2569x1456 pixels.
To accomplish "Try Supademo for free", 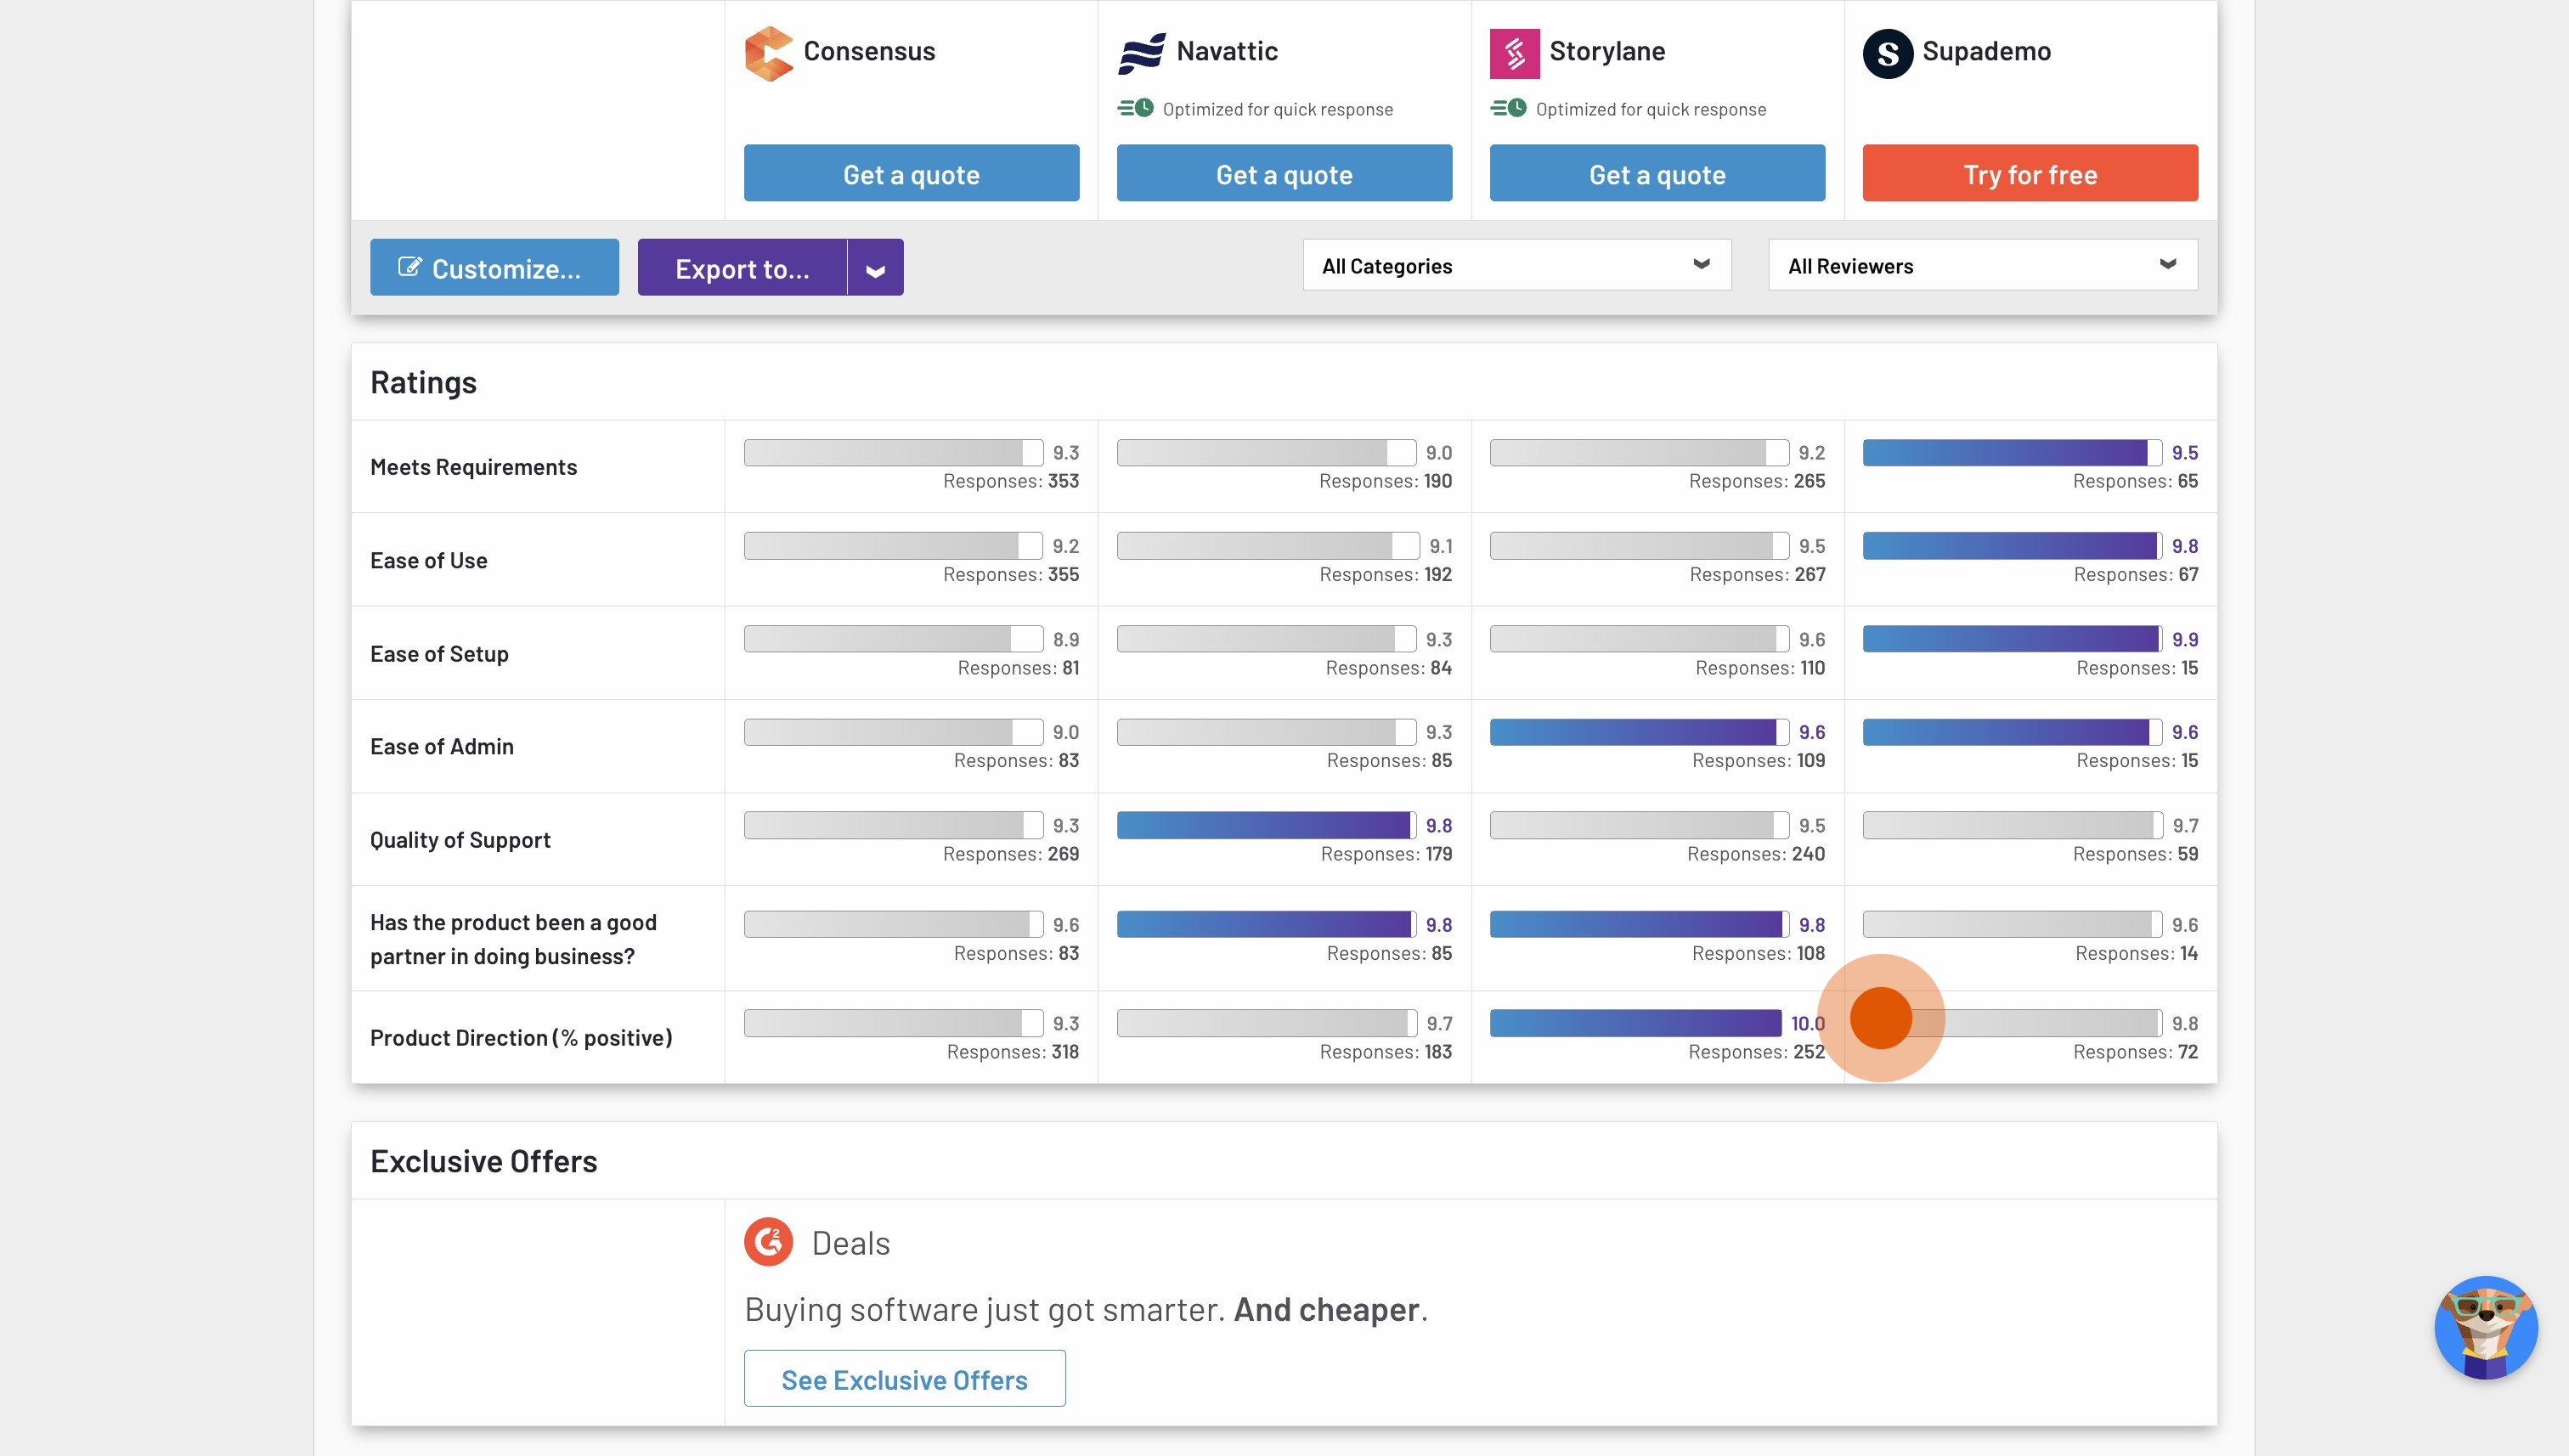I will [2030, 174].
